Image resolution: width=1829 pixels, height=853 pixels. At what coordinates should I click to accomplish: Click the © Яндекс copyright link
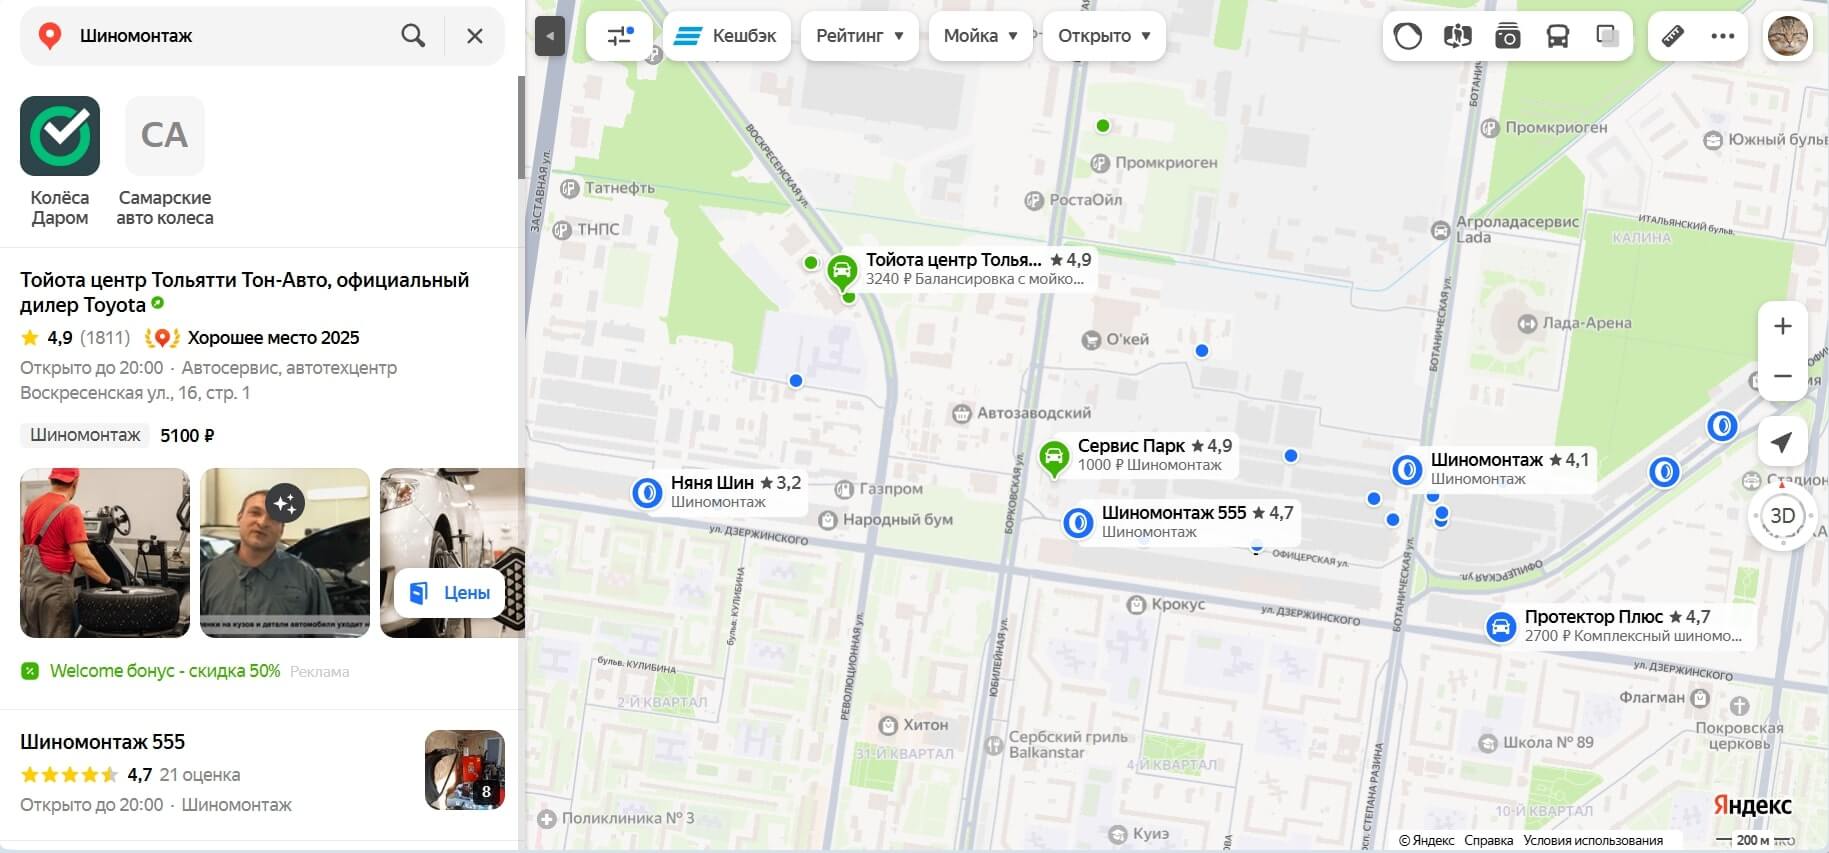click(x=1426, y=840)
